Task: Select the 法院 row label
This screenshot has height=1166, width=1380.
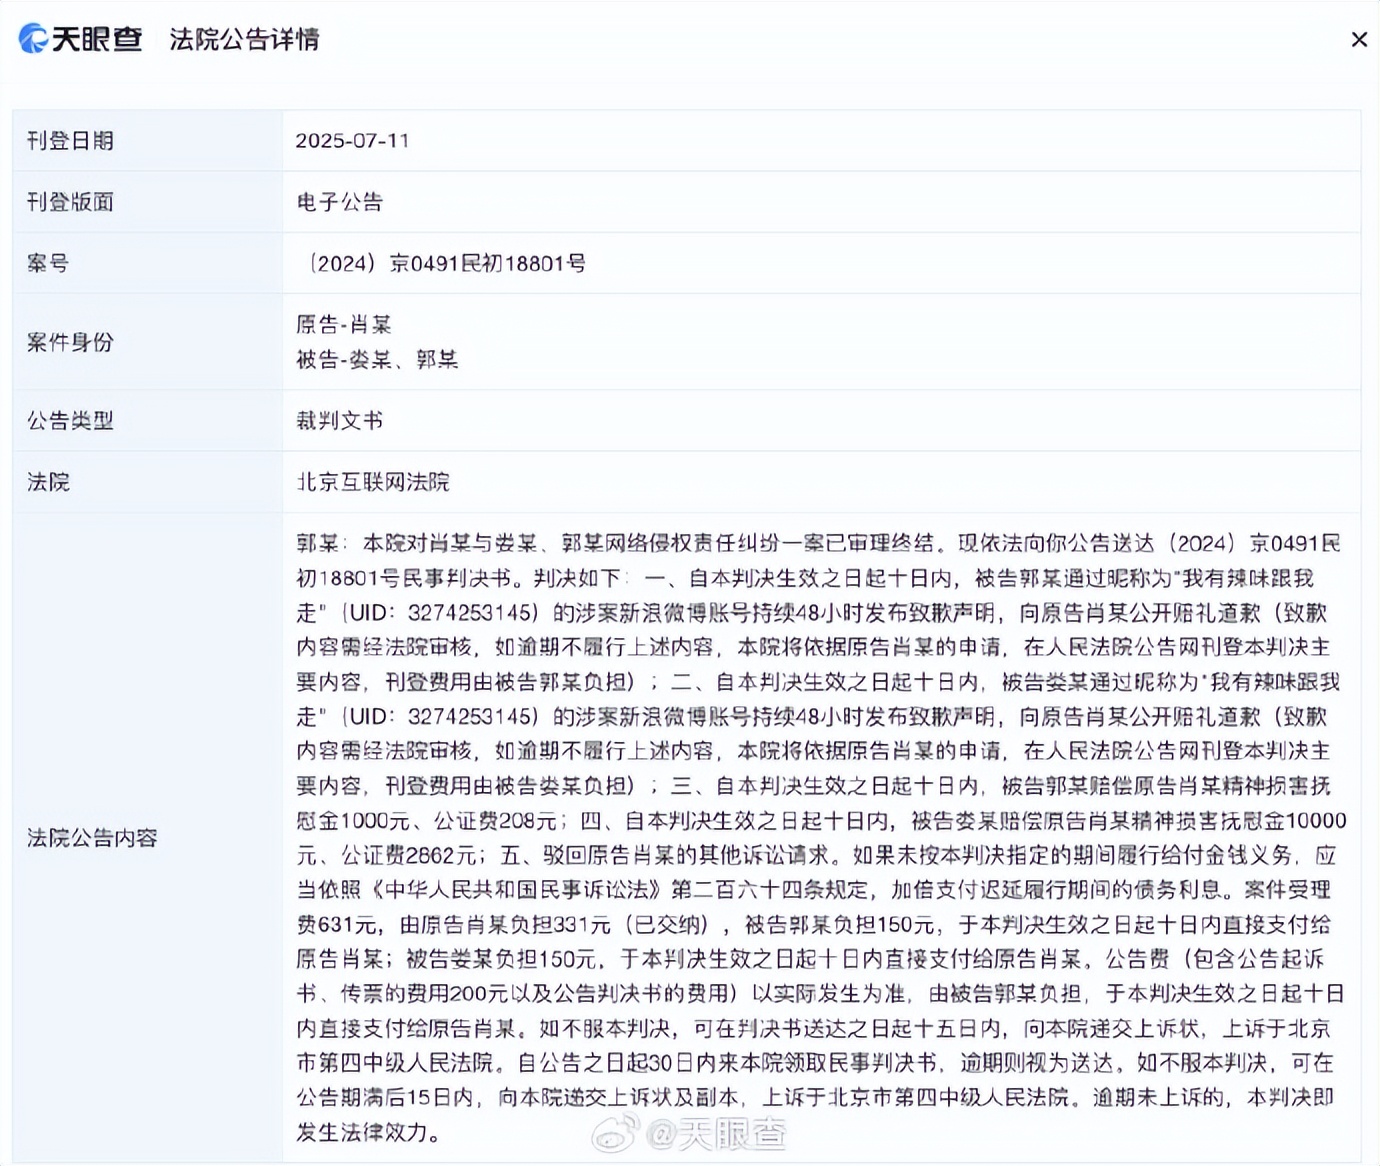Action: (48, 482)
